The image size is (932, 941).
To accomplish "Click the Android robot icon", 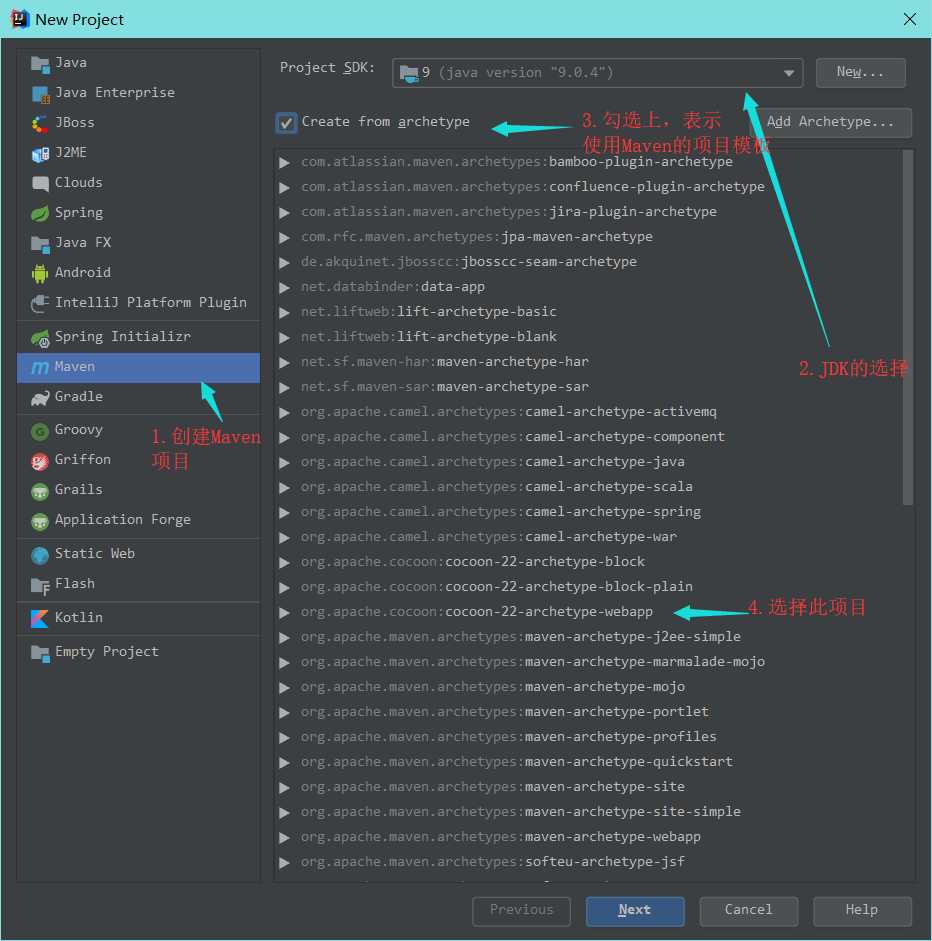I will click(x=40, y=273).
